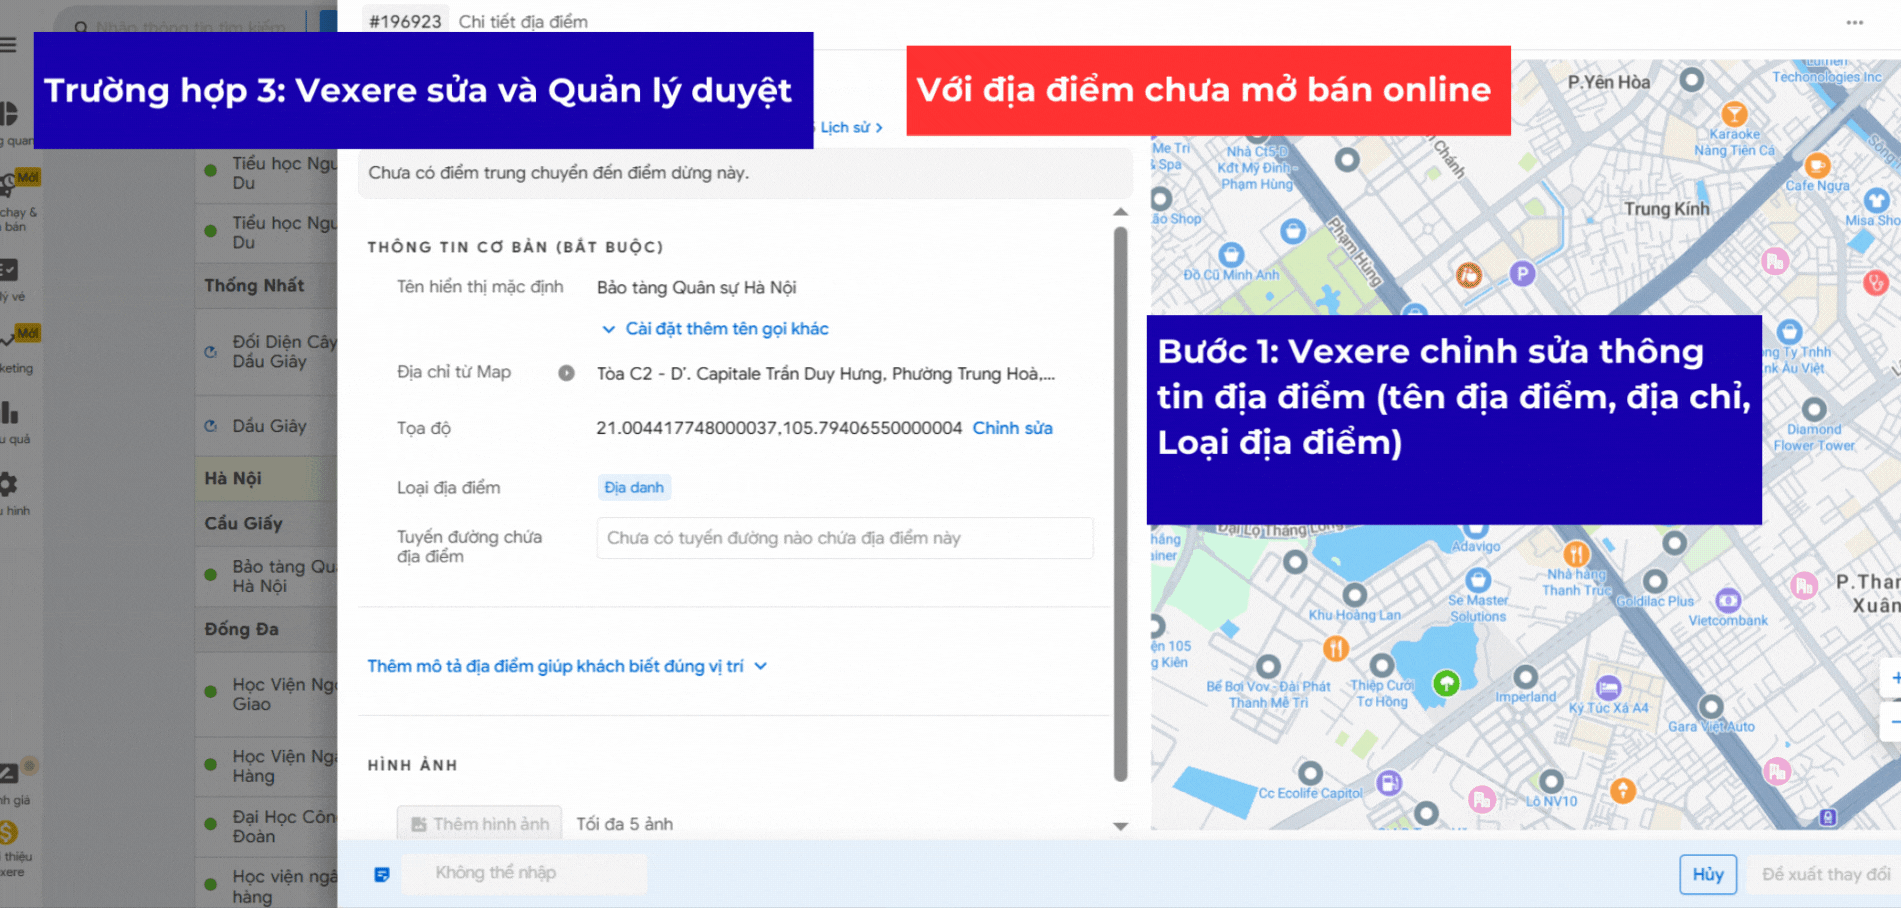
Task: Click the Thêm hình ảnh button
Action: tap(480, 824)
